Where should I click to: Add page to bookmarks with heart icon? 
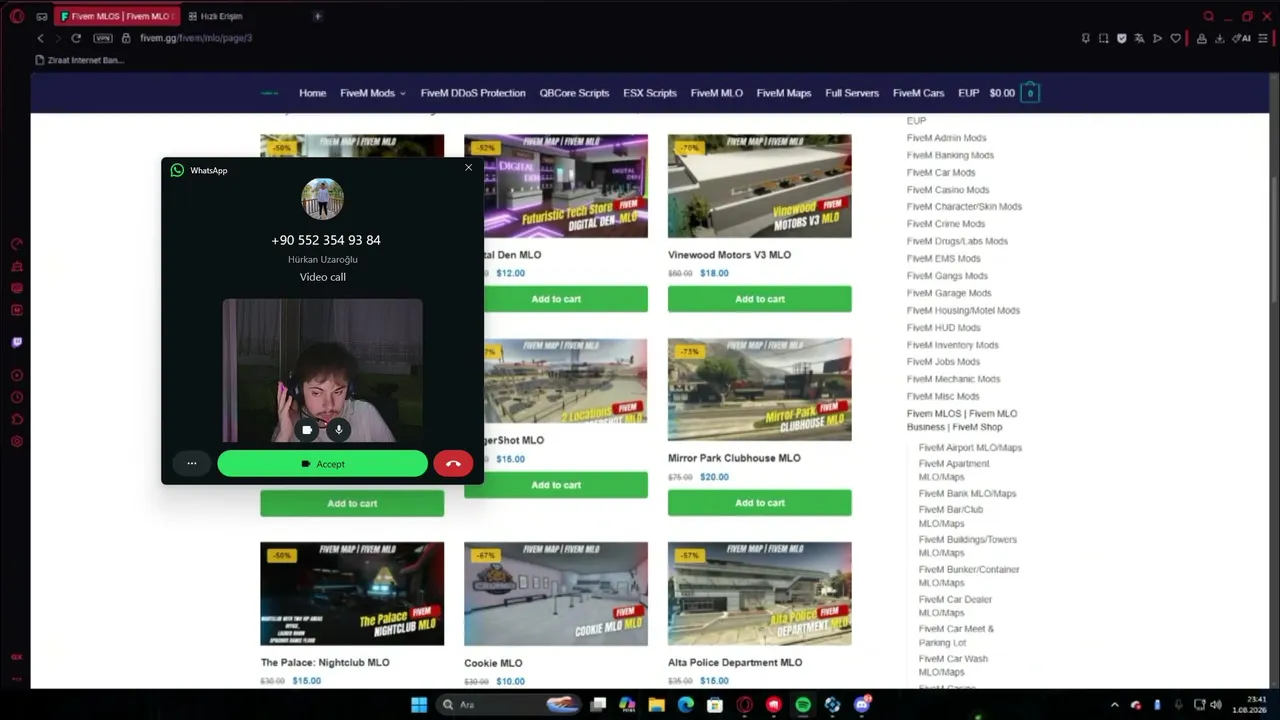tap(1176, 38)
